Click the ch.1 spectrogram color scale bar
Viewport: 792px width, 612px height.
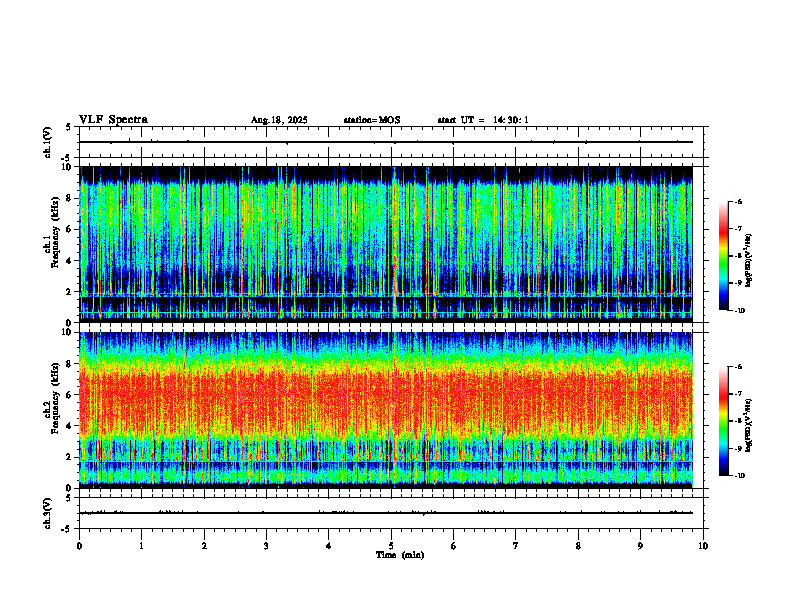click(724, 256)
